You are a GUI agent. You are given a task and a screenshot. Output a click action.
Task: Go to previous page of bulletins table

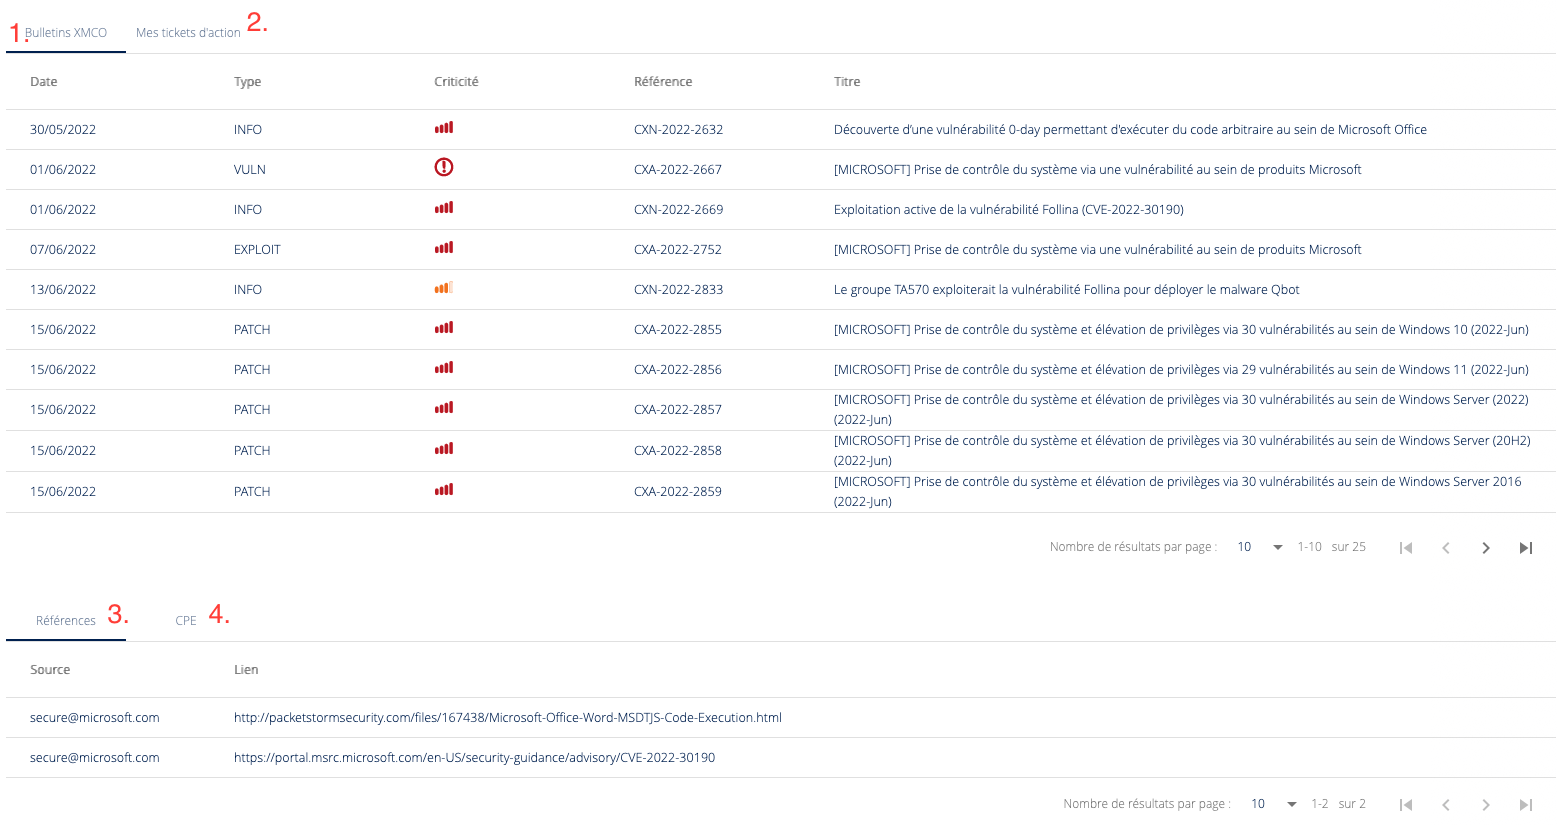click(x=1446, y=548)
